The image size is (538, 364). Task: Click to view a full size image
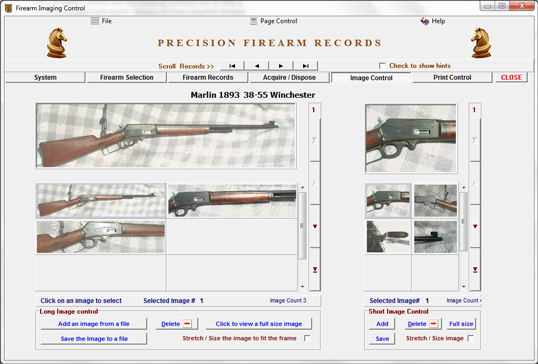coord(259,324)
